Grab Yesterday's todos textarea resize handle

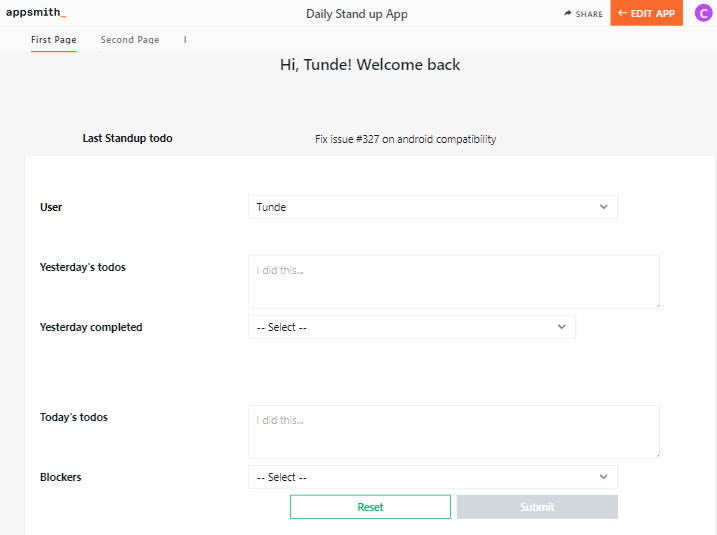655,304
